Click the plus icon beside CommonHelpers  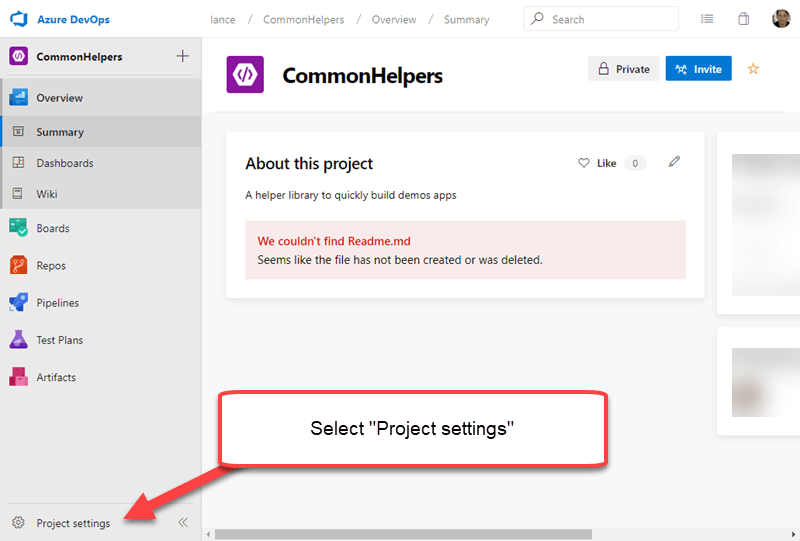pos(182,56)
